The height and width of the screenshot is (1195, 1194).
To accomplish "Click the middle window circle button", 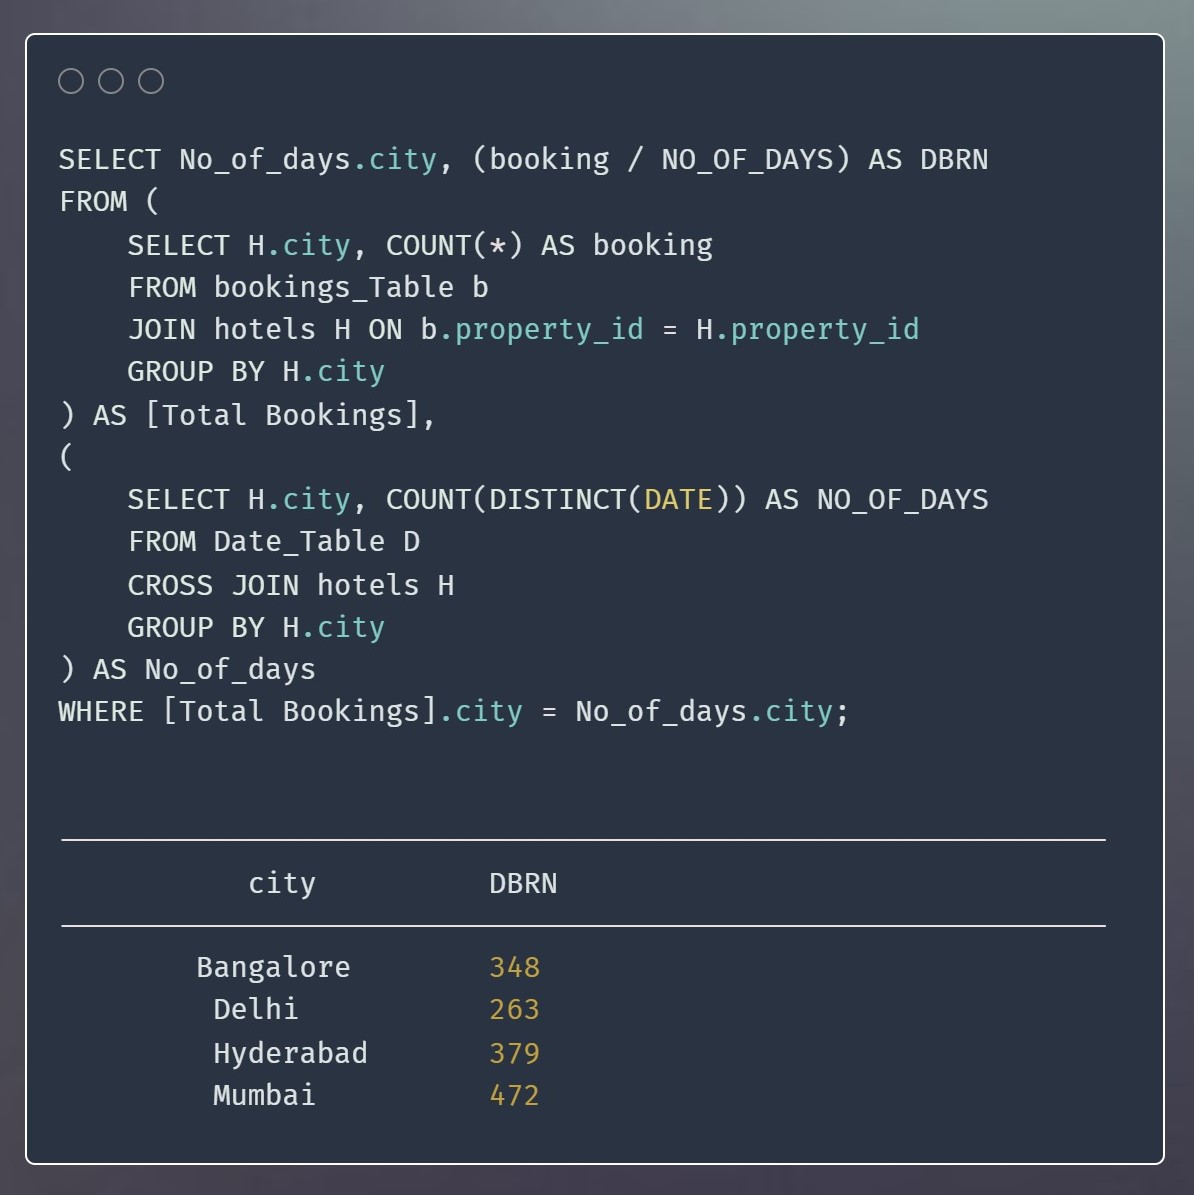I will tap(111, 81).
